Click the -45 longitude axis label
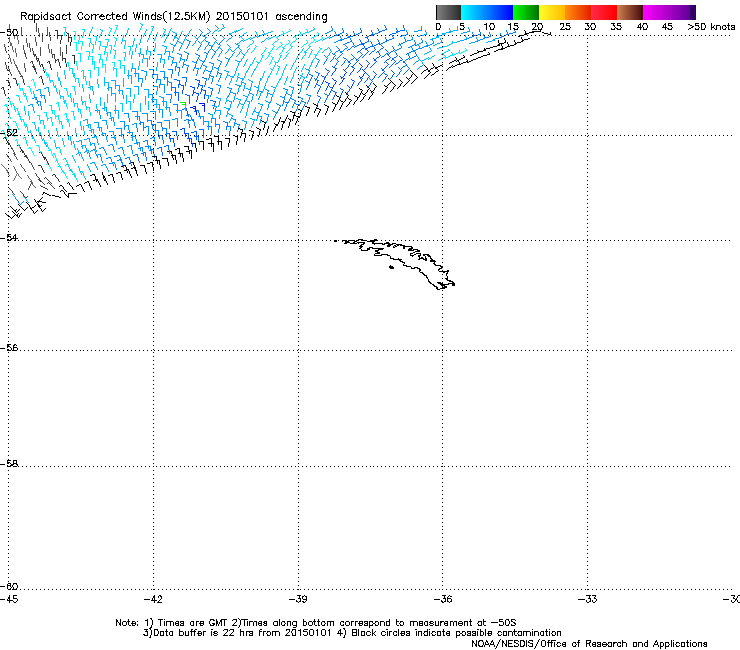 click(x=9, y=599)
